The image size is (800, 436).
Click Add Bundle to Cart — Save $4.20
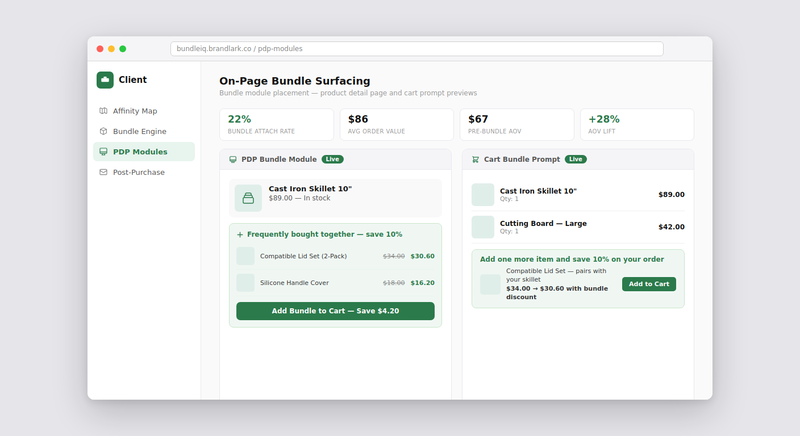click(335, 311)
